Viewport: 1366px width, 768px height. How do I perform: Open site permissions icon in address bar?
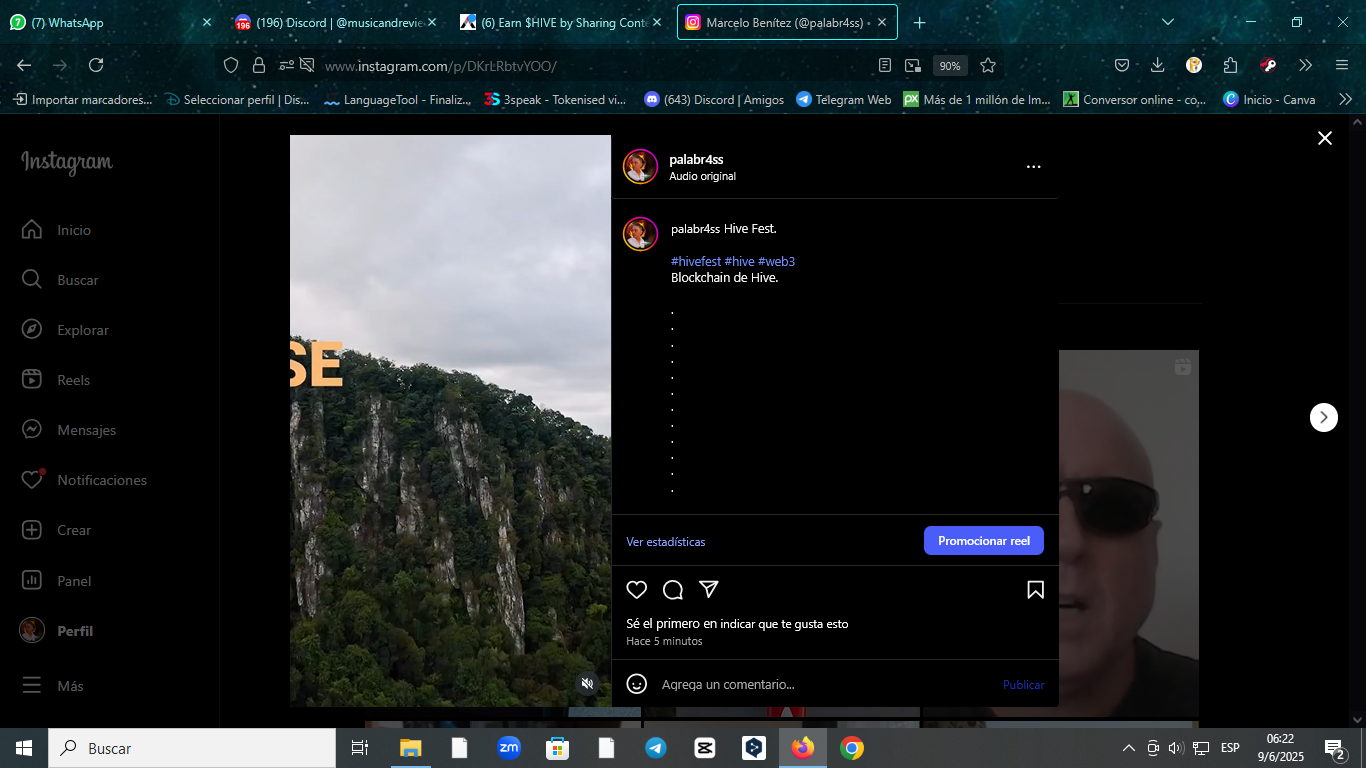point(287,65)
